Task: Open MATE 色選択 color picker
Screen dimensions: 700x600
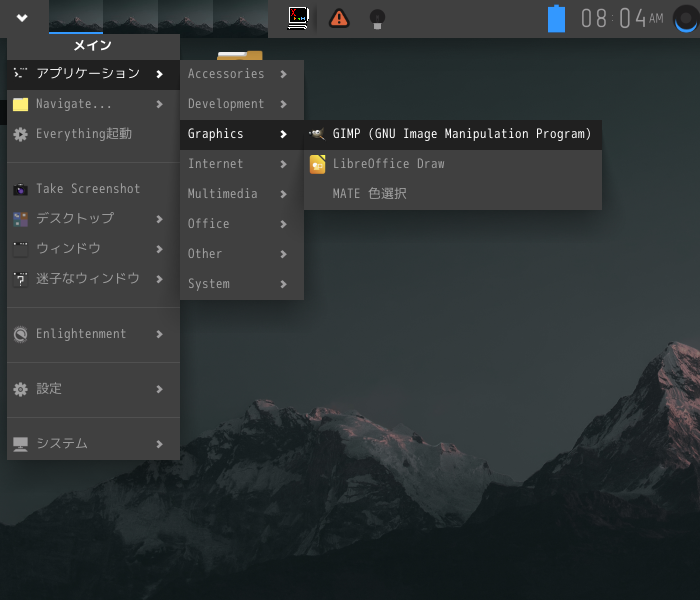Action: point(453,194)
